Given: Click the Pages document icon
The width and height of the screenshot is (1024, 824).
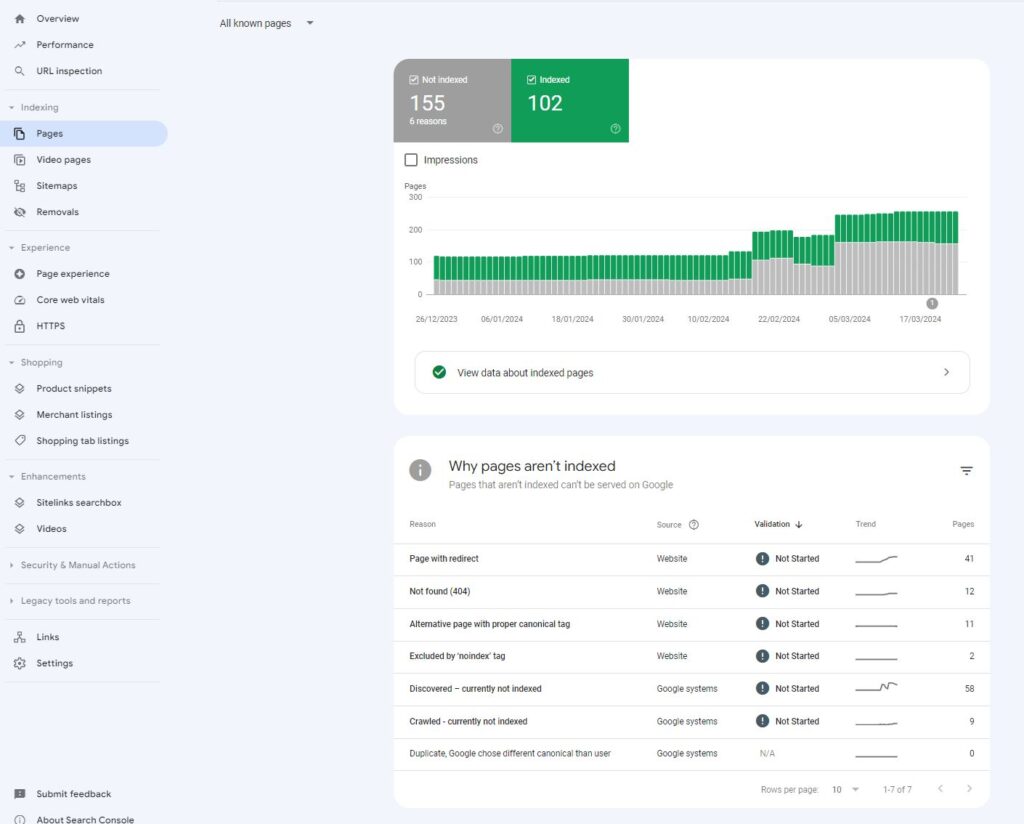Looking at the screenshot, I should (20, 134).
